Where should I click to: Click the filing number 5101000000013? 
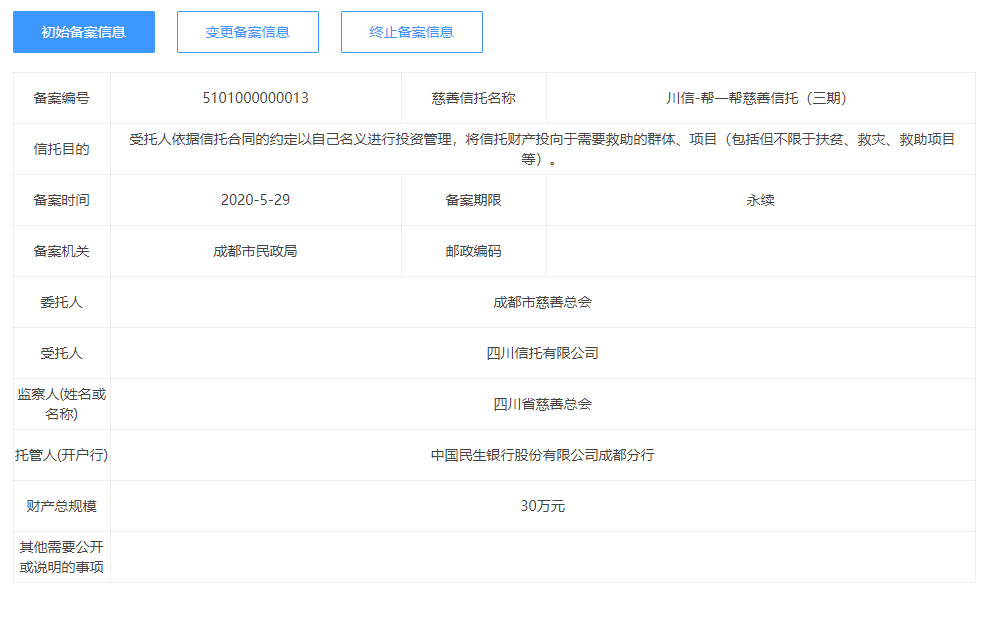[x=255, y=98]
